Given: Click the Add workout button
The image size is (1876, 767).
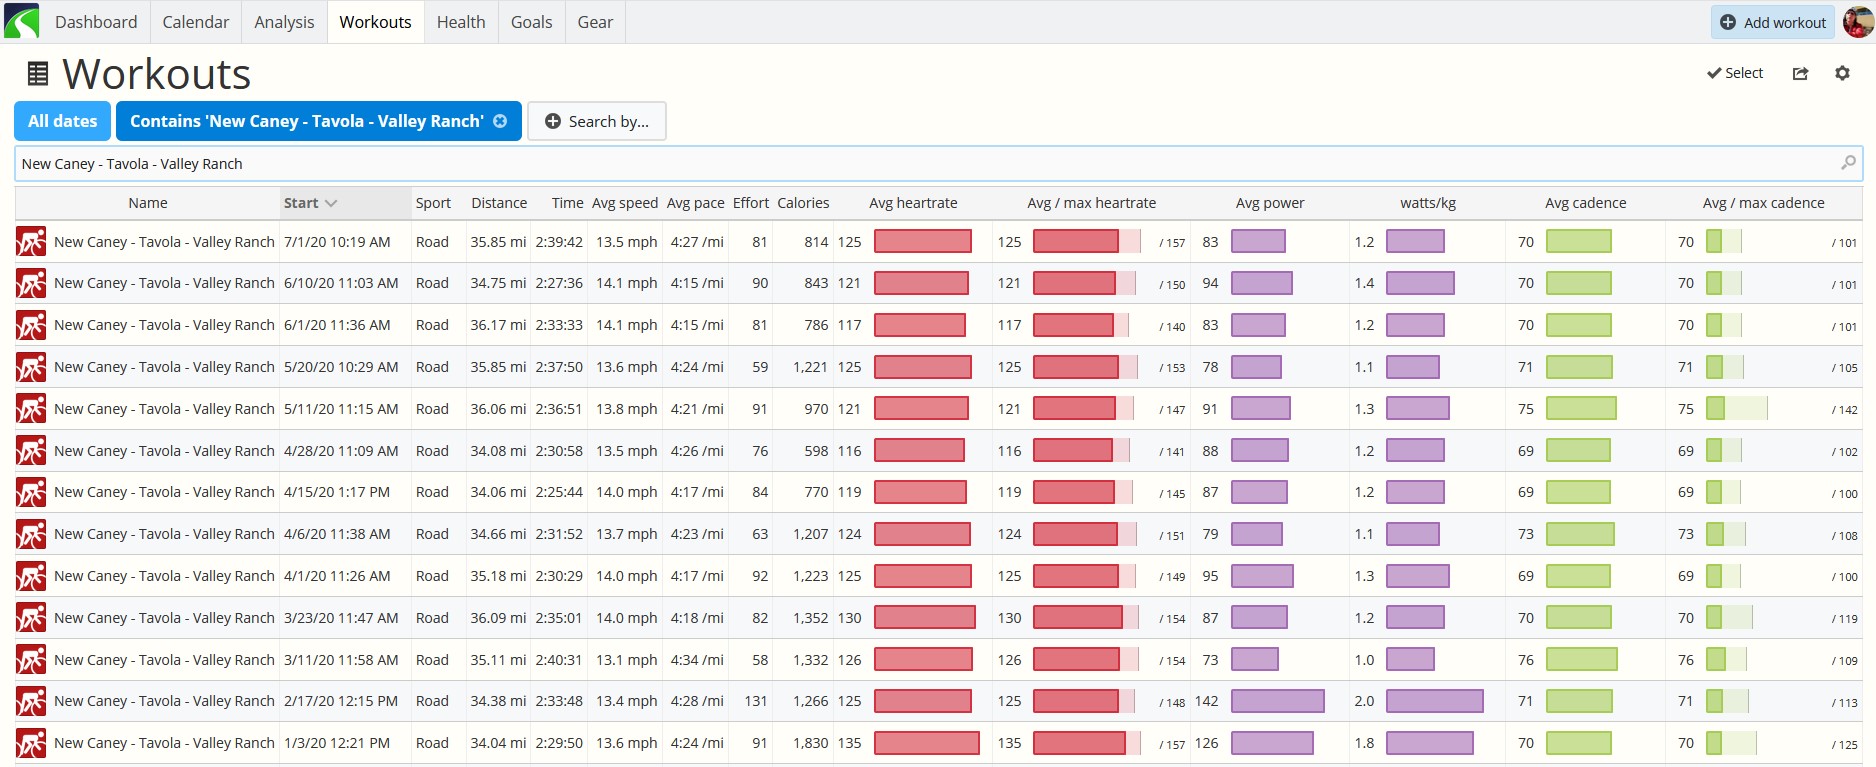Looking at the screenshot, I should click(1772, 22).
